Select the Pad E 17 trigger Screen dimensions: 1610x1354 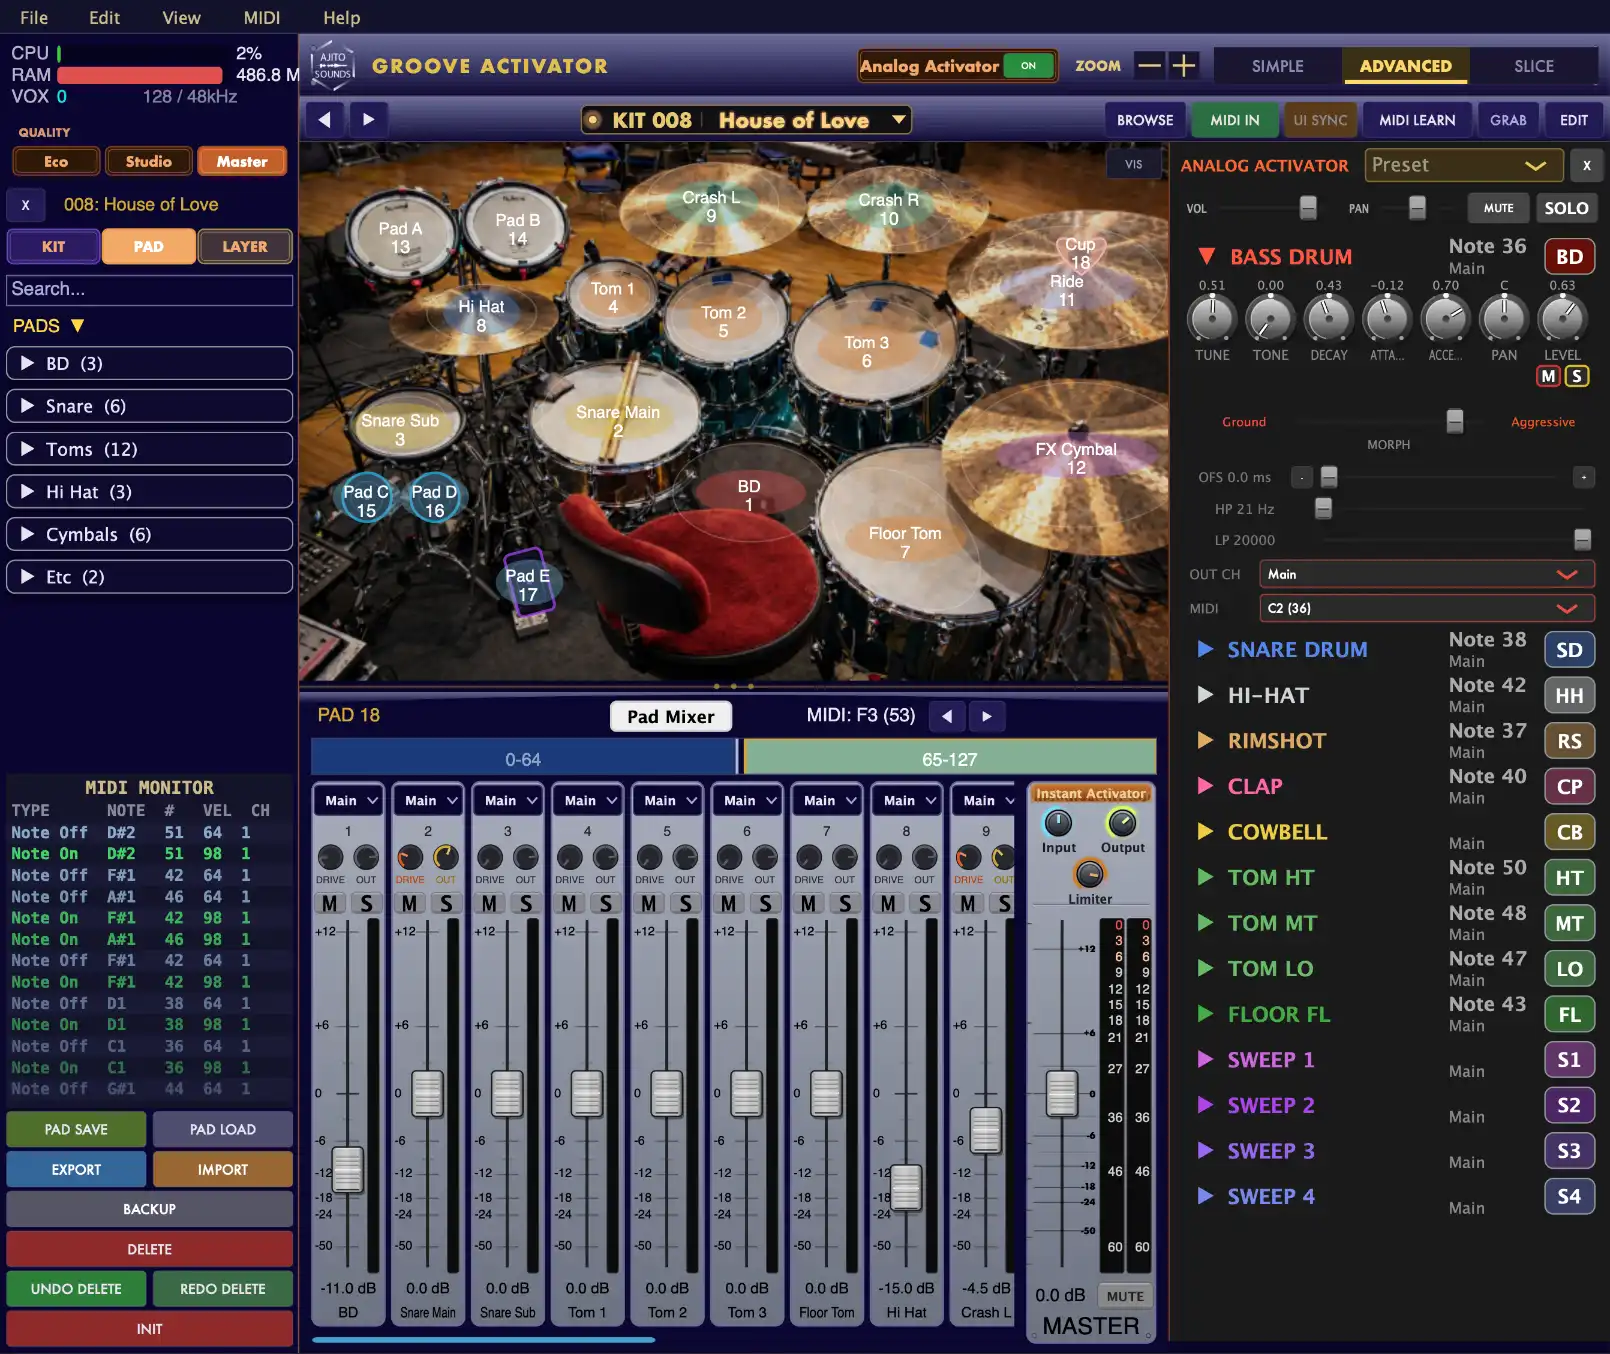click(x=527, y=585)
